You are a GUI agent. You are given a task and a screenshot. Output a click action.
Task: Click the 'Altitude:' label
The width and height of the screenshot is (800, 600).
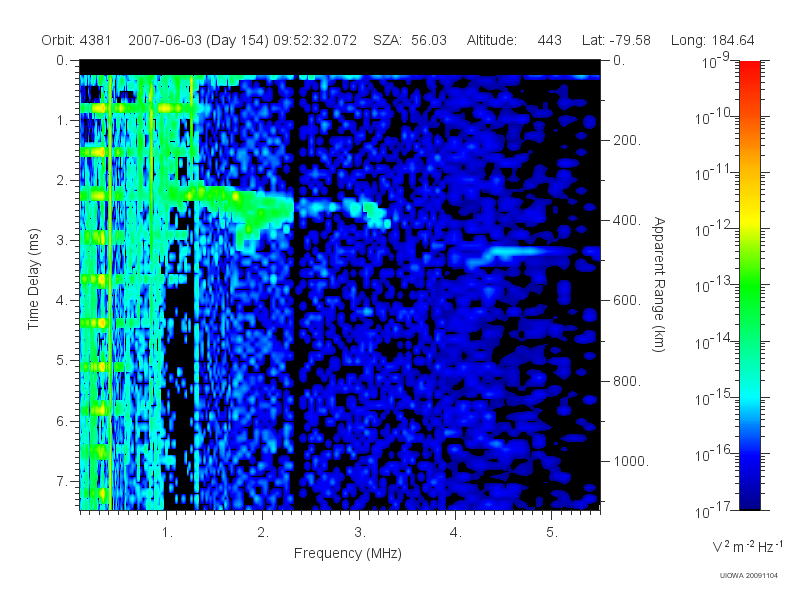click(492, 40)
